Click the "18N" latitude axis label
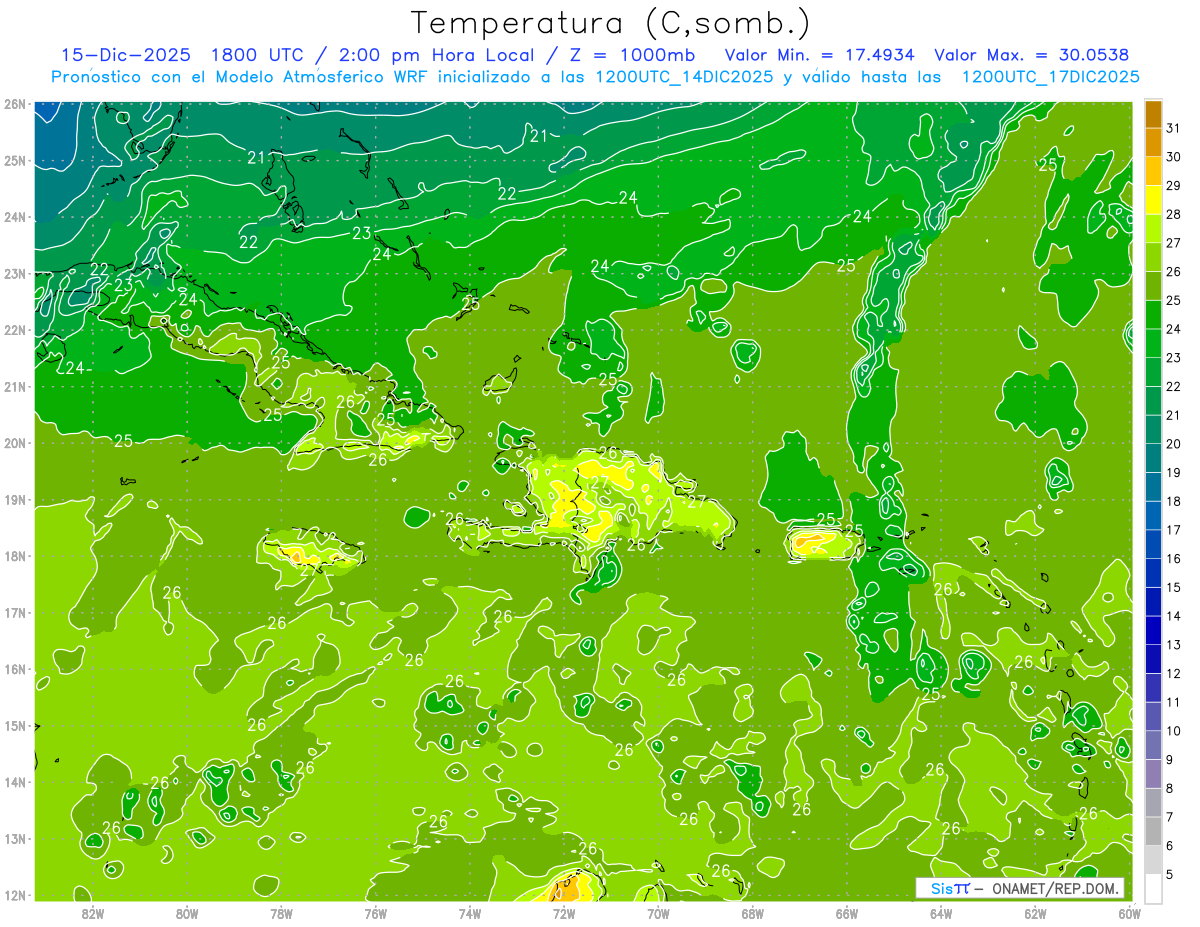Image resolution: width=1200 pixels, height=927 pixels. pyautogui.click(x=14, y=556)
